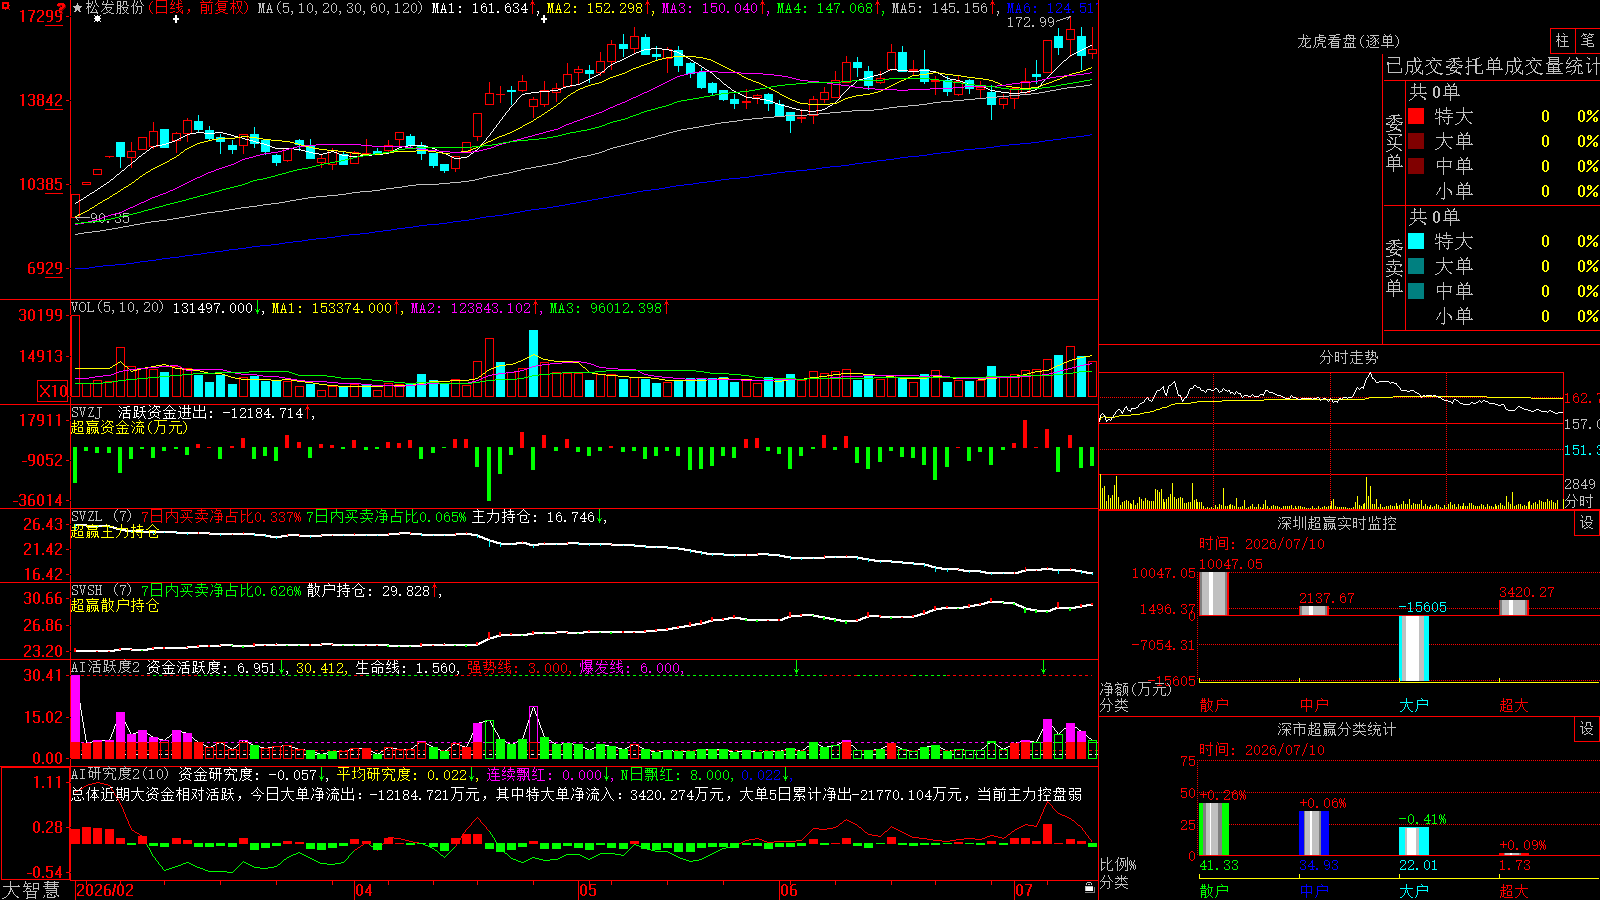Click the 分时走势 panel title
The height and width of the screenshot is (900, 1600).
(1348, 357)
